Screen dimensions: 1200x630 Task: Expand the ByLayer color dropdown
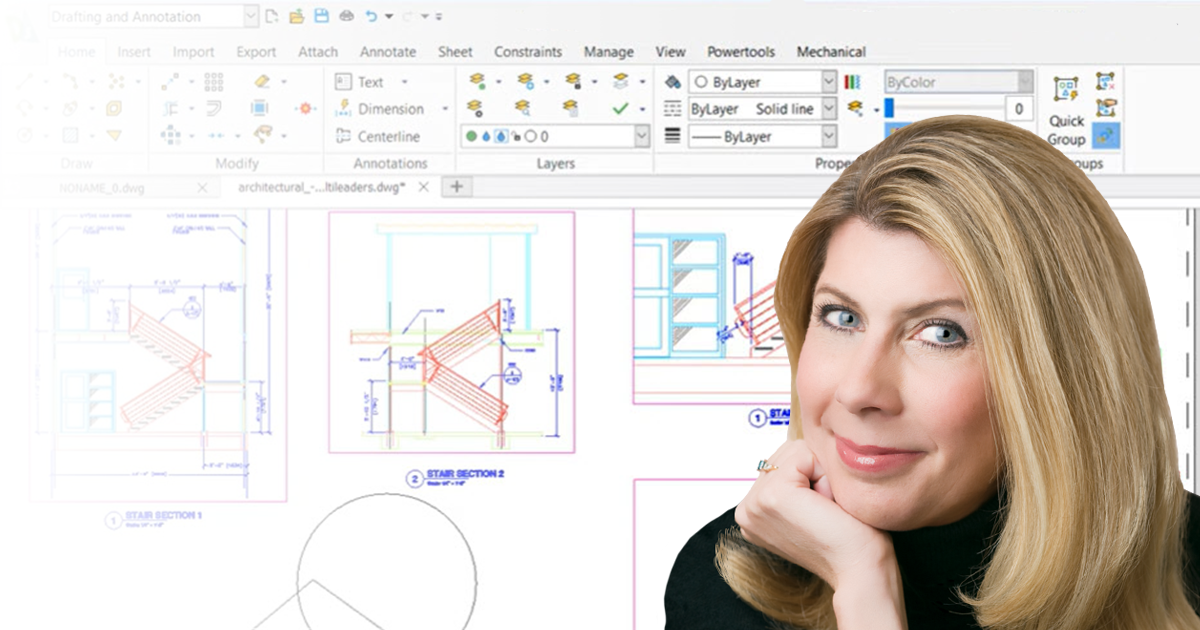coord(828,82)
